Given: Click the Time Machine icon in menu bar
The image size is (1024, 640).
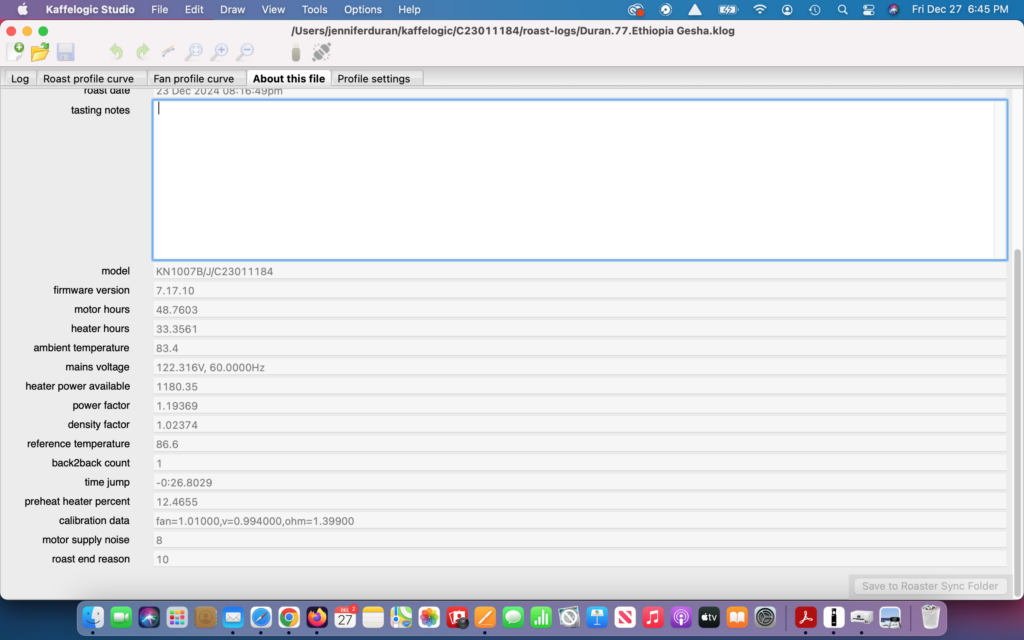Looking at the screenshot, I should [814, 10].
